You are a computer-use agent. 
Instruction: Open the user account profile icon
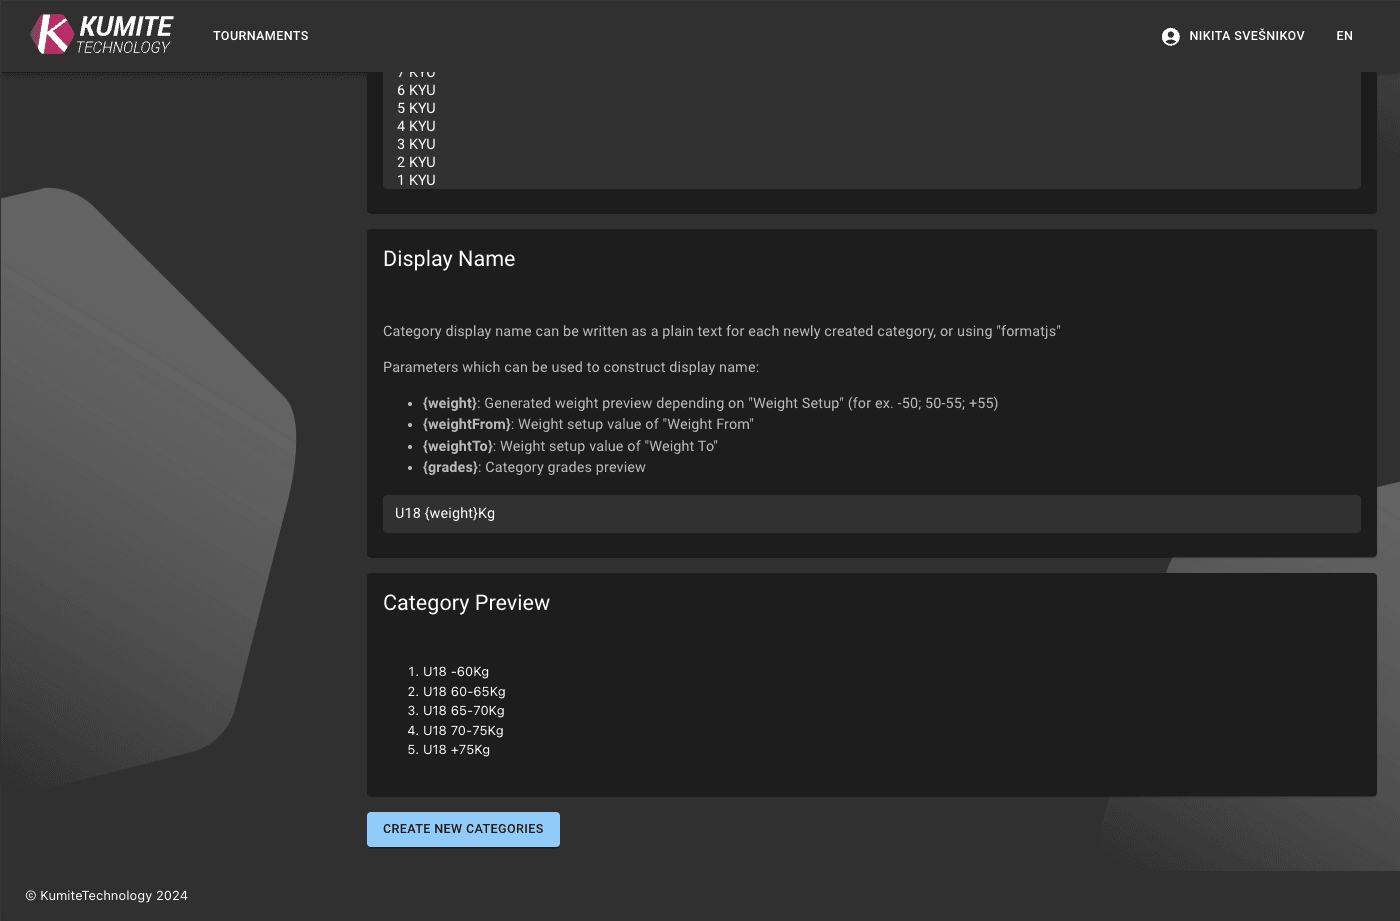(x=1169, y=35)
